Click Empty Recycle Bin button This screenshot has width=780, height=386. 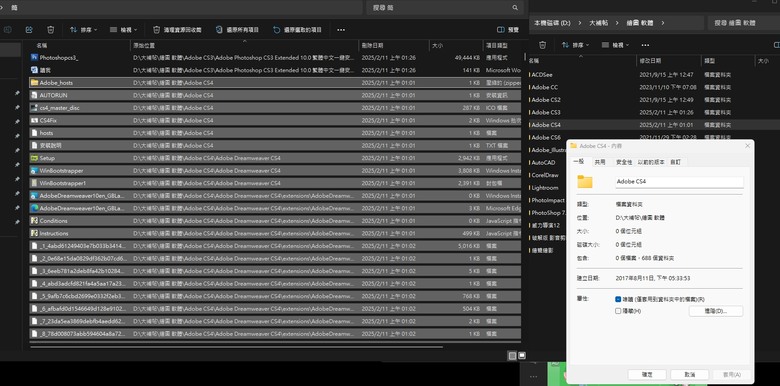pos(177,30)
